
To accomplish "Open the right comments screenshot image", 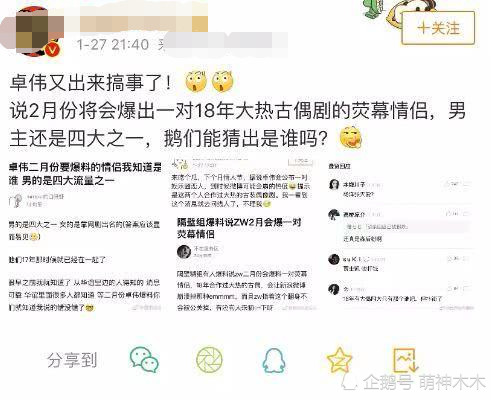I will (400, 236).
